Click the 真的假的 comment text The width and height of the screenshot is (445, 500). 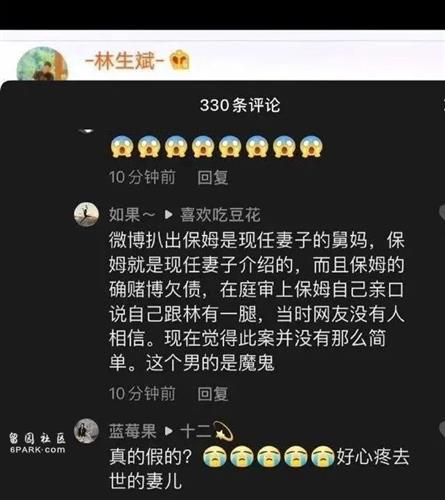tap(259, 469)
